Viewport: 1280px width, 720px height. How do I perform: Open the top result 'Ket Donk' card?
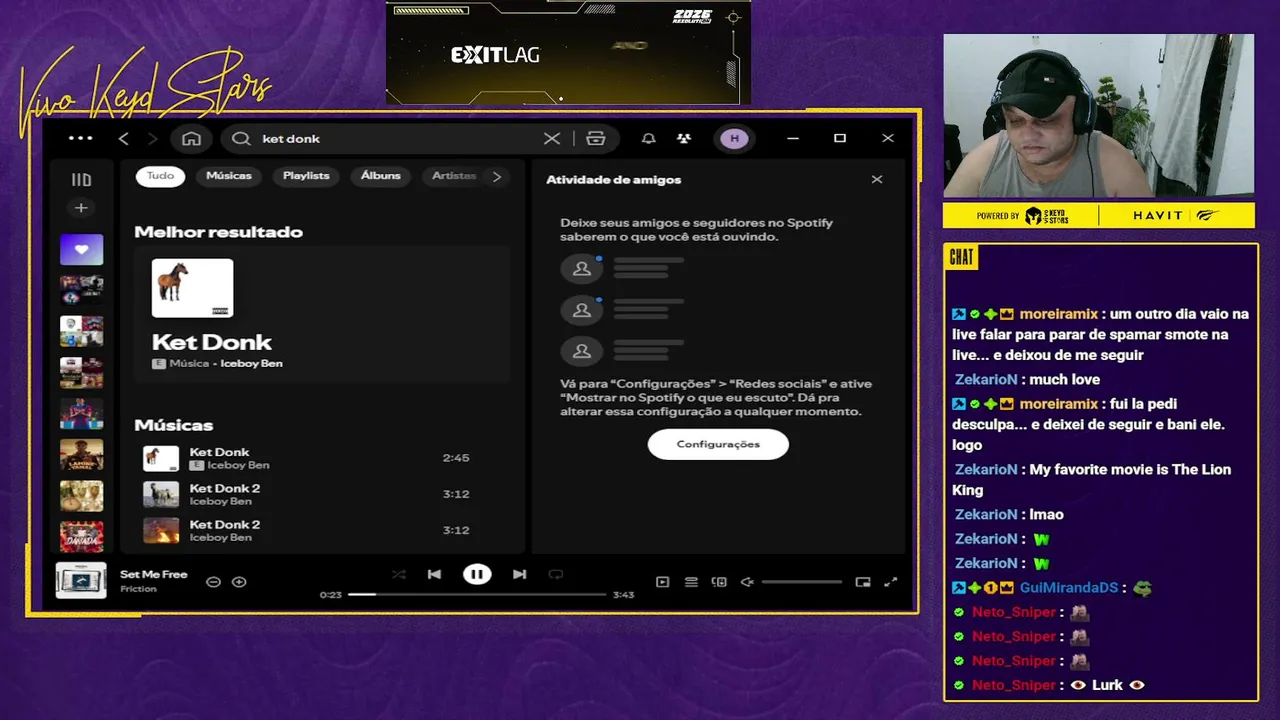click(x=322, y=314)
